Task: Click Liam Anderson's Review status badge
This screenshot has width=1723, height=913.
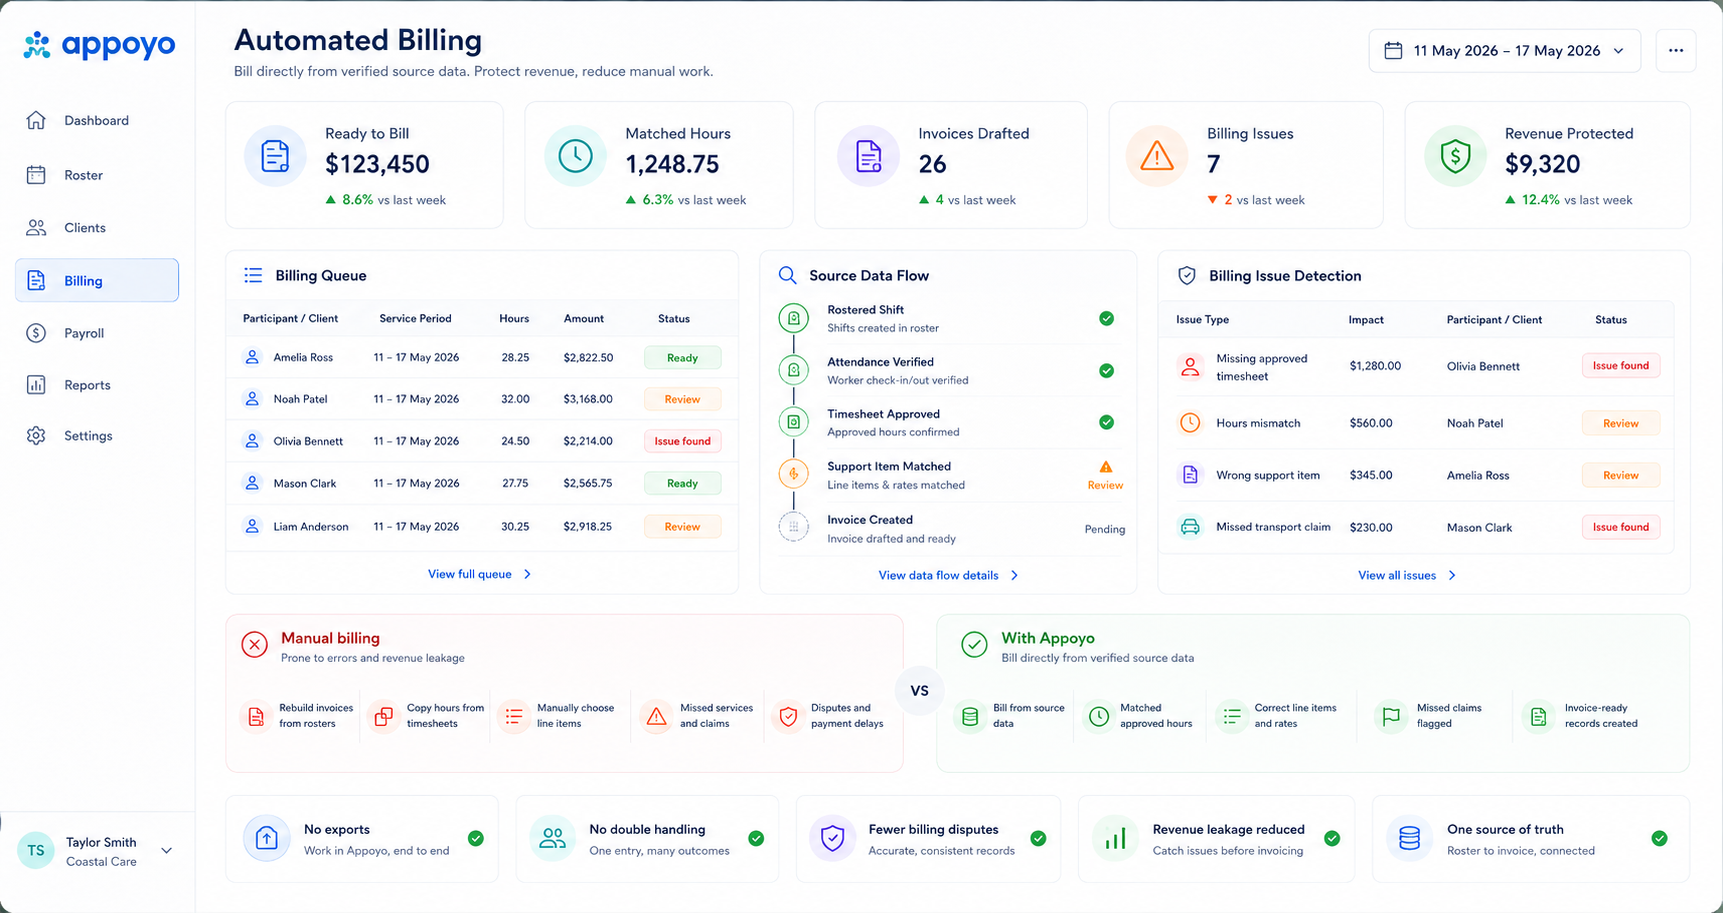Action: click(x=682, y=527)
